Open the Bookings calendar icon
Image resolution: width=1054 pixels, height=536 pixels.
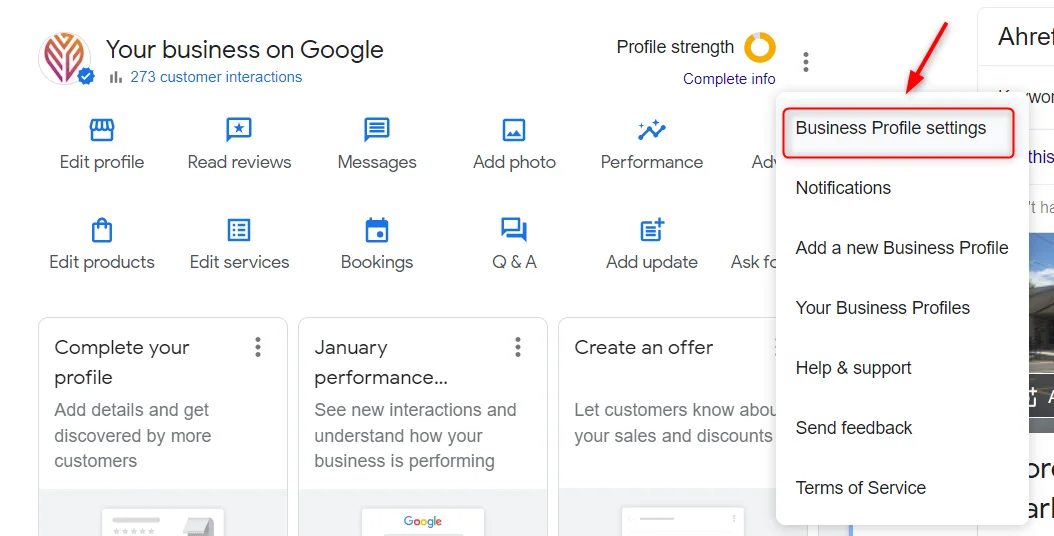pyautogui.click(x=376, y=230)
